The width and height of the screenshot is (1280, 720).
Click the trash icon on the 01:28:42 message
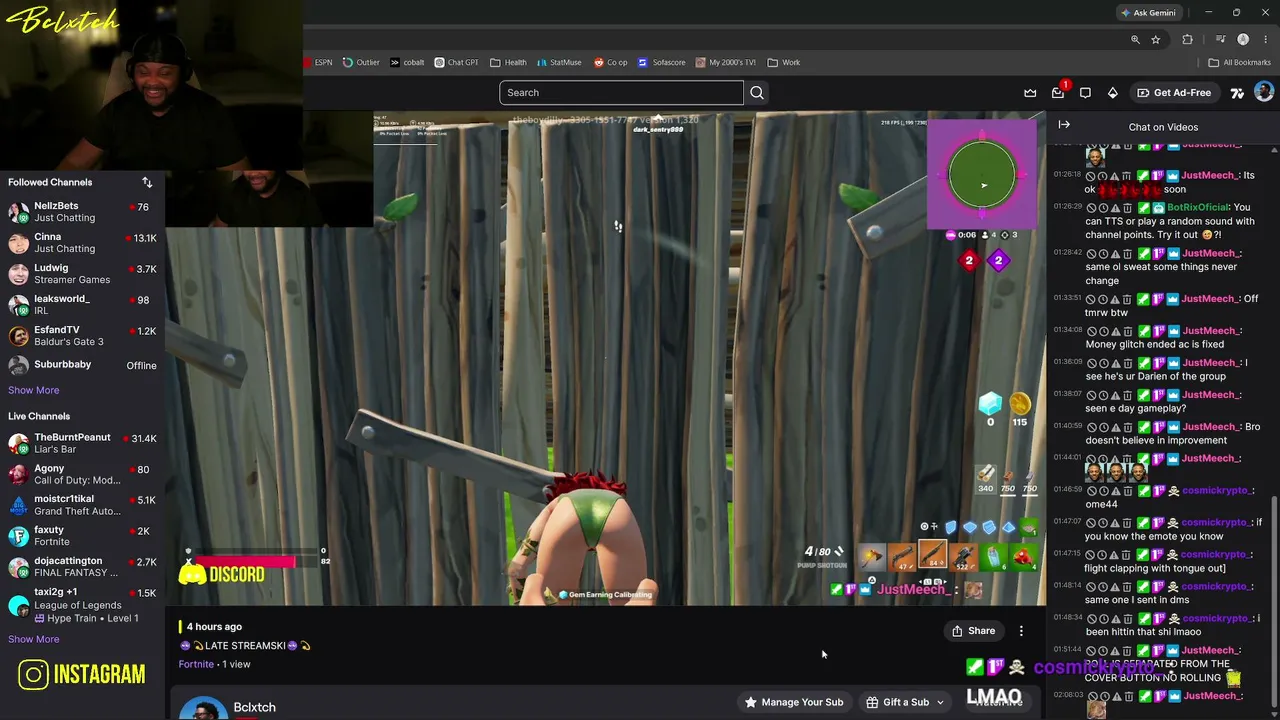click(1127, 254)
